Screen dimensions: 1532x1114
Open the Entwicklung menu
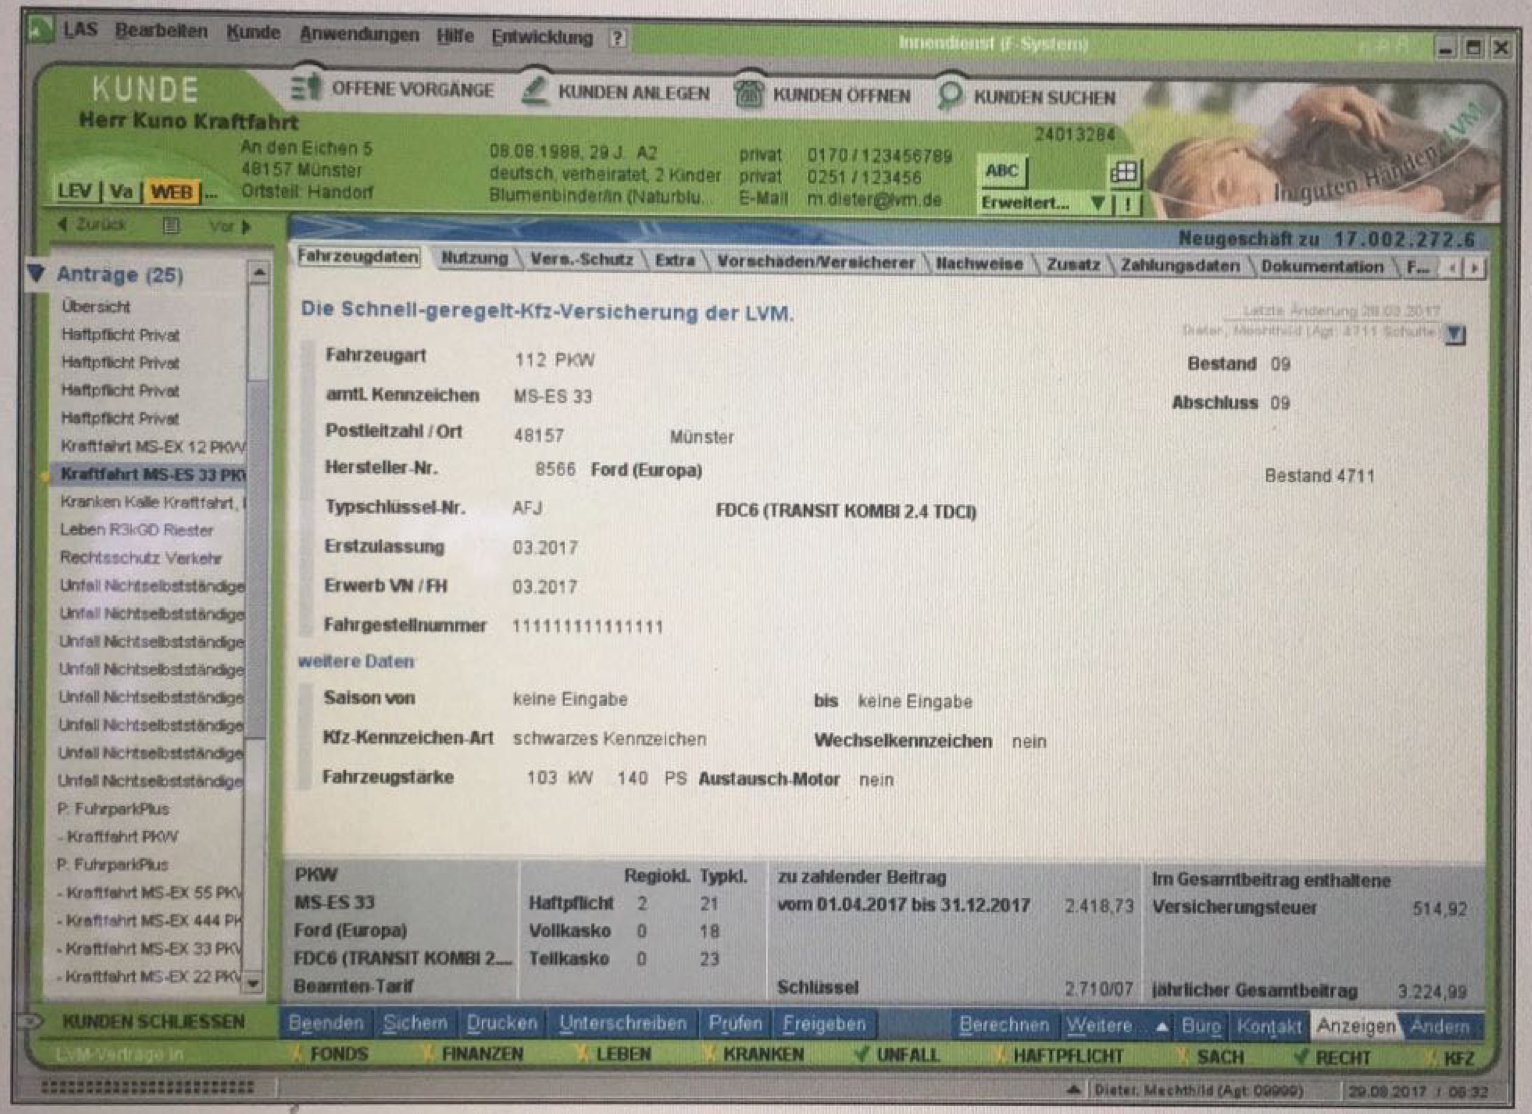click(x=542, y=37)
